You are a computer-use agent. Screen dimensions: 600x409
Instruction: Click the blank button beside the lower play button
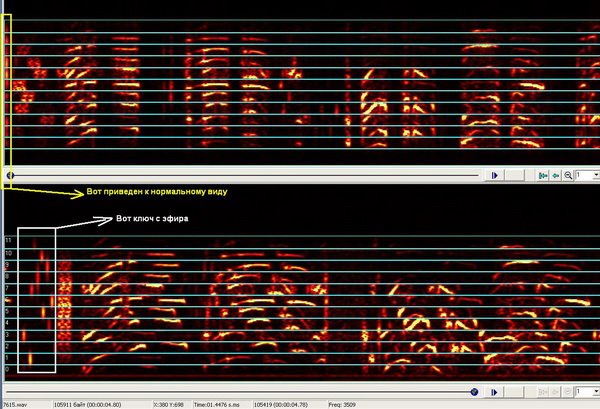tap(514, 392)
